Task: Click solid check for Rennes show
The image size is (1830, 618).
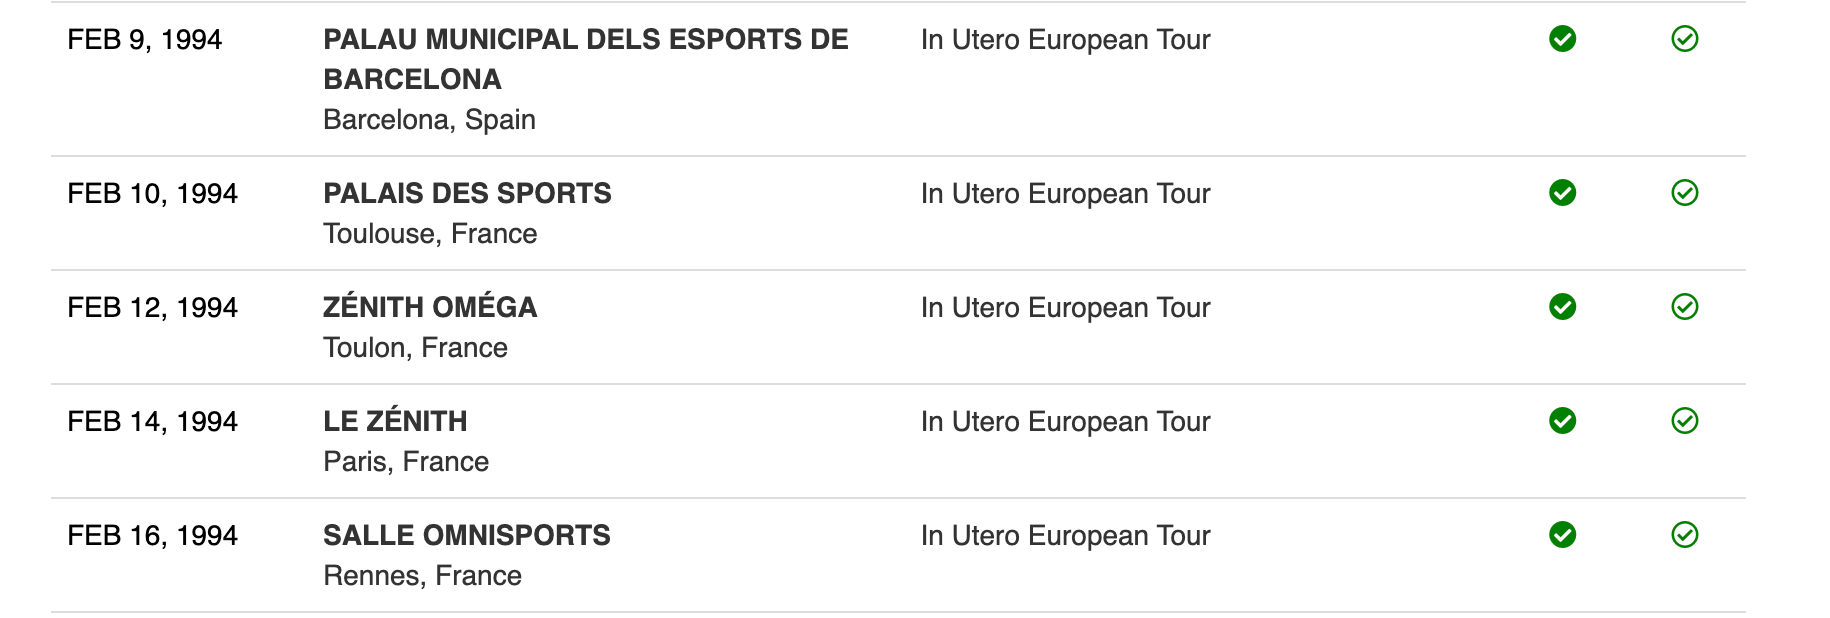Action: tap(1562, 535)
